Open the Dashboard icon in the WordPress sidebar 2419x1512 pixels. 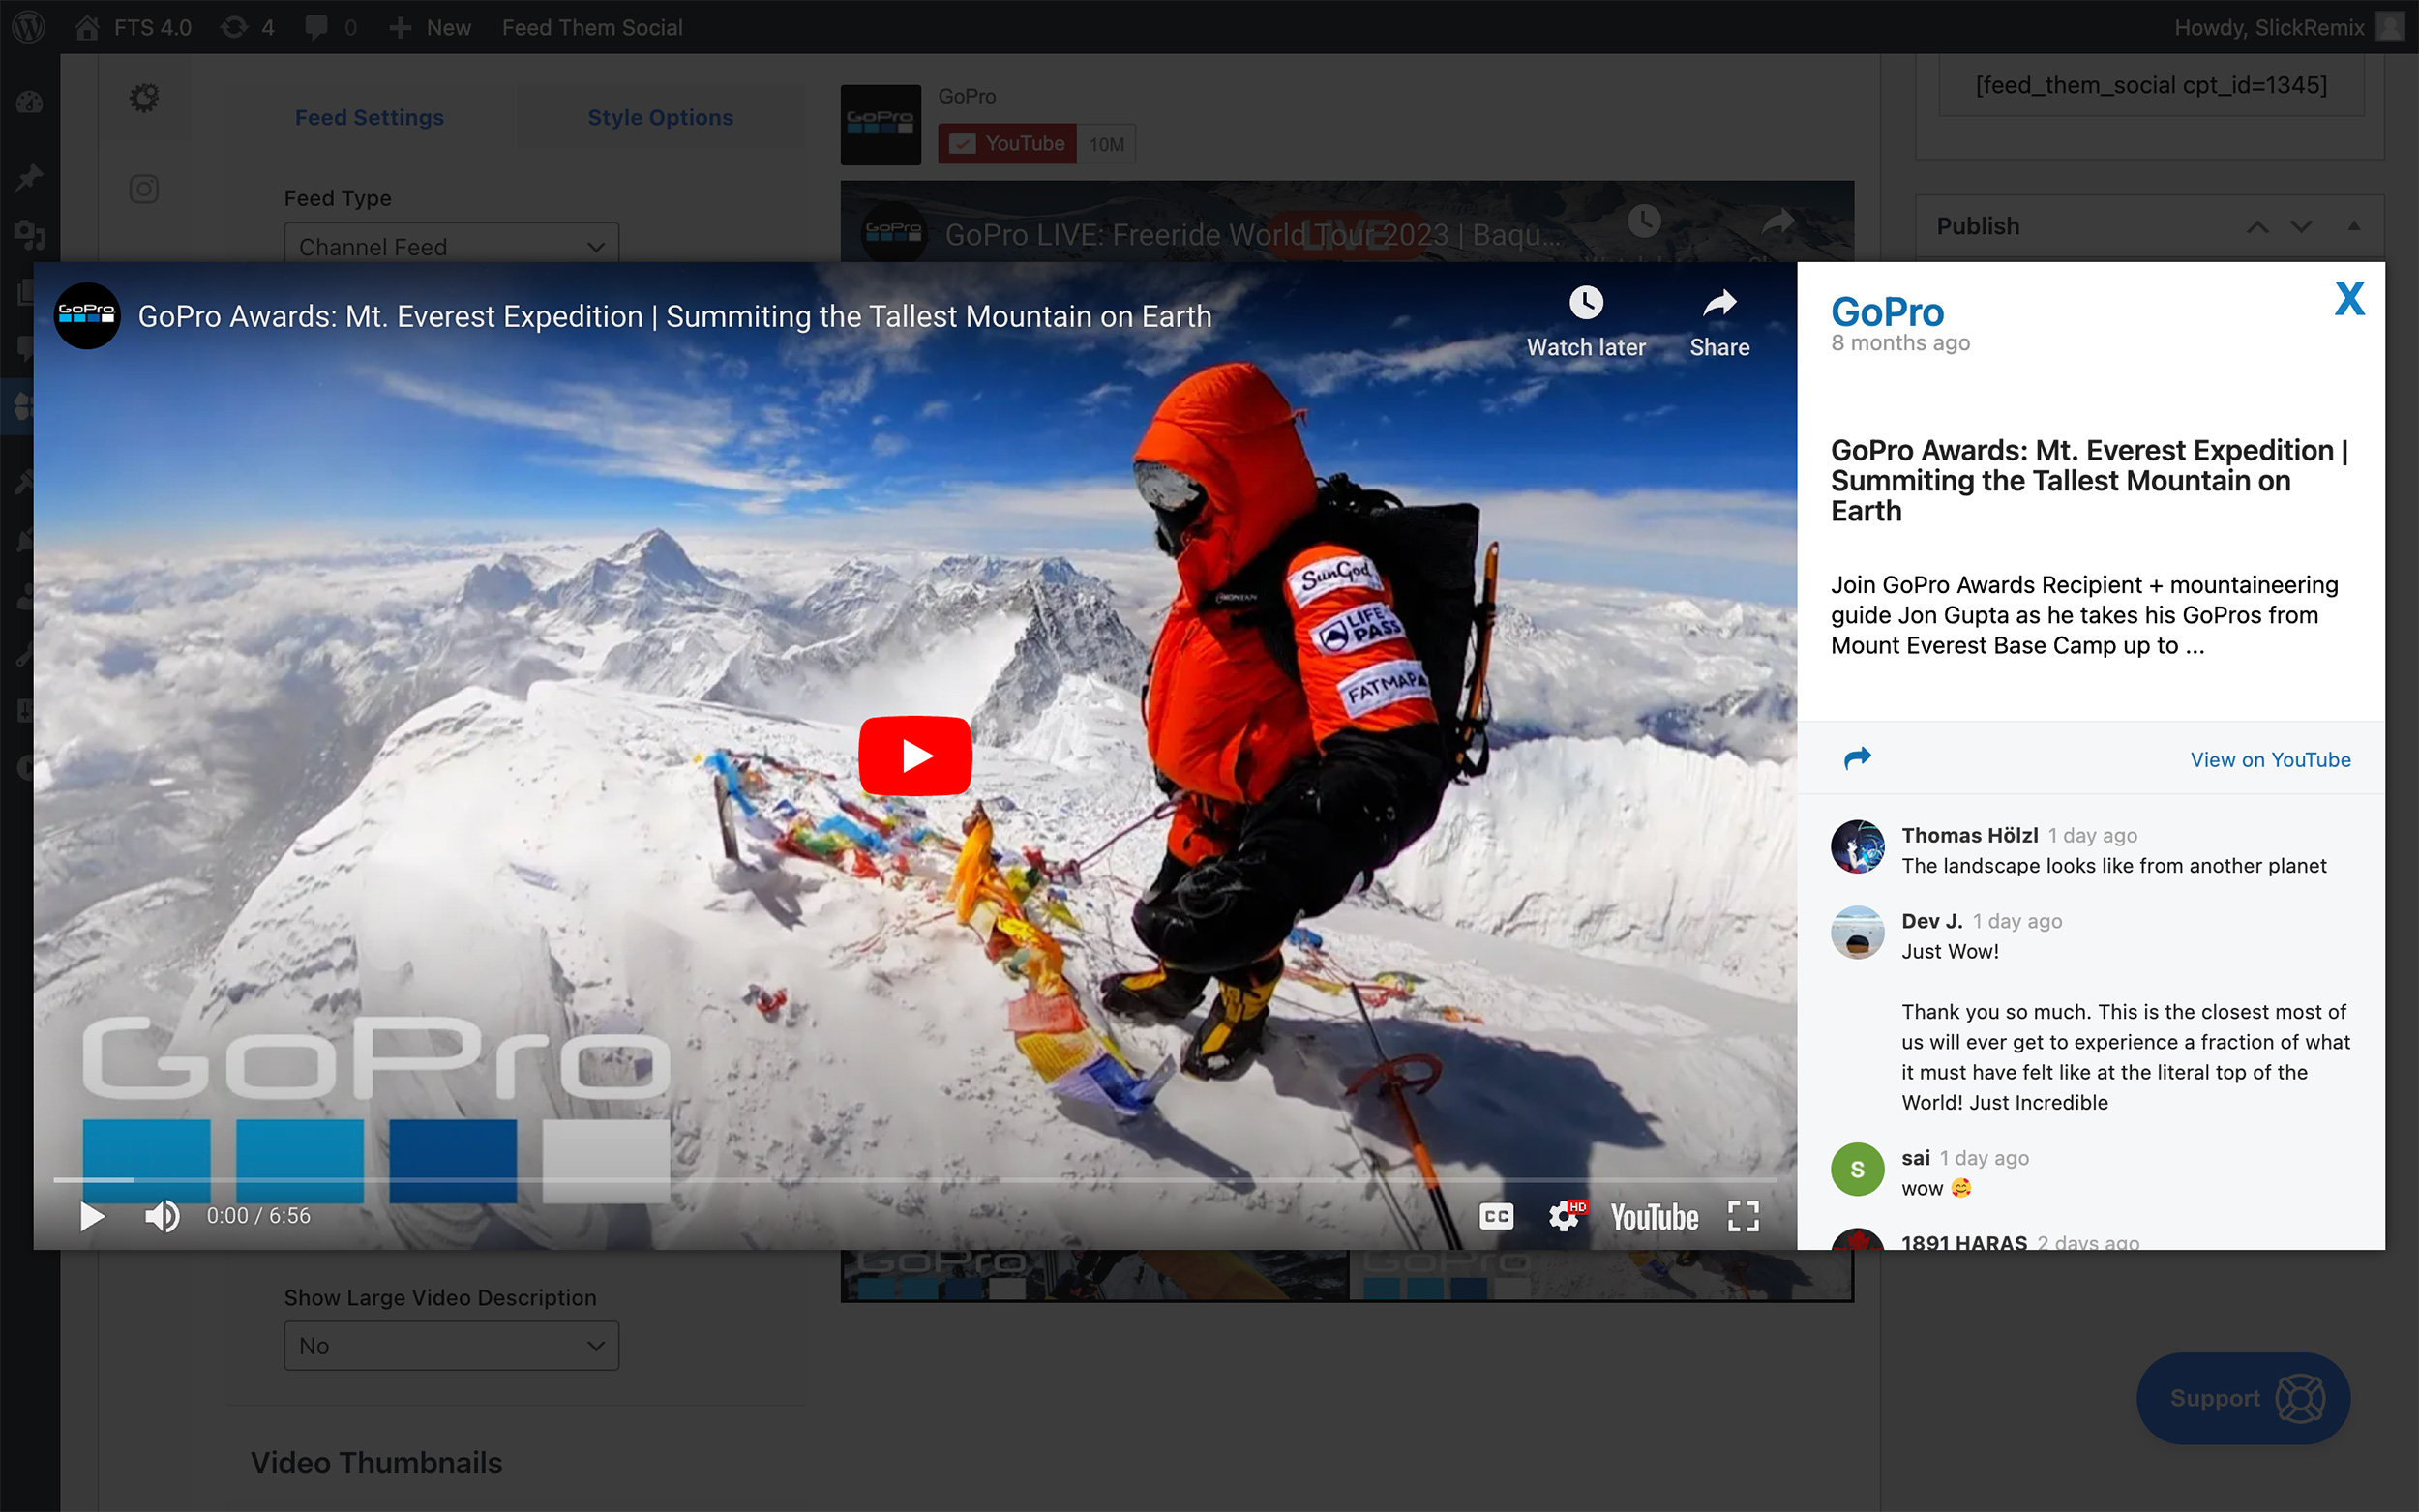(29, 102)
